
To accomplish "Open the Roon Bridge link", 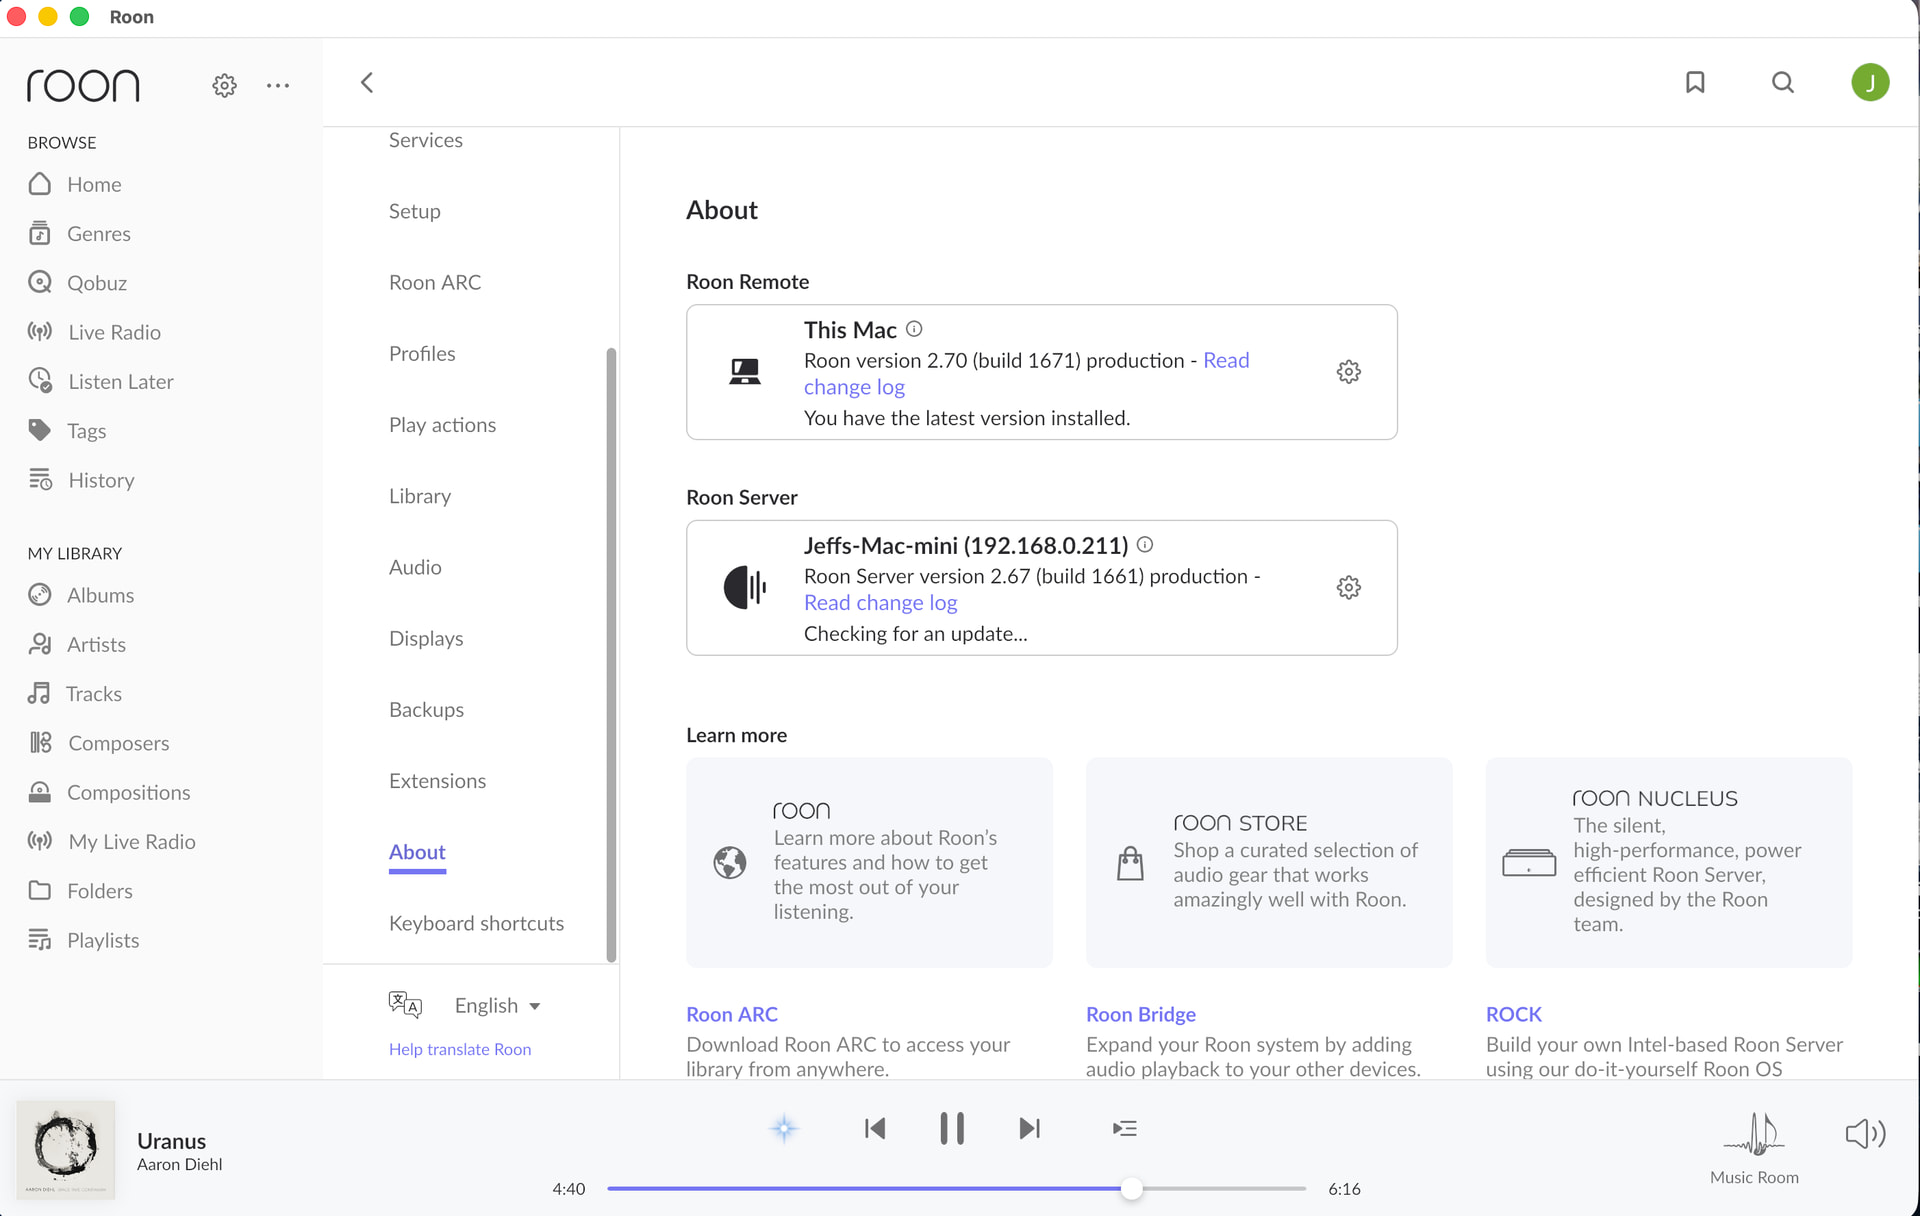I will point(1141,1014).
